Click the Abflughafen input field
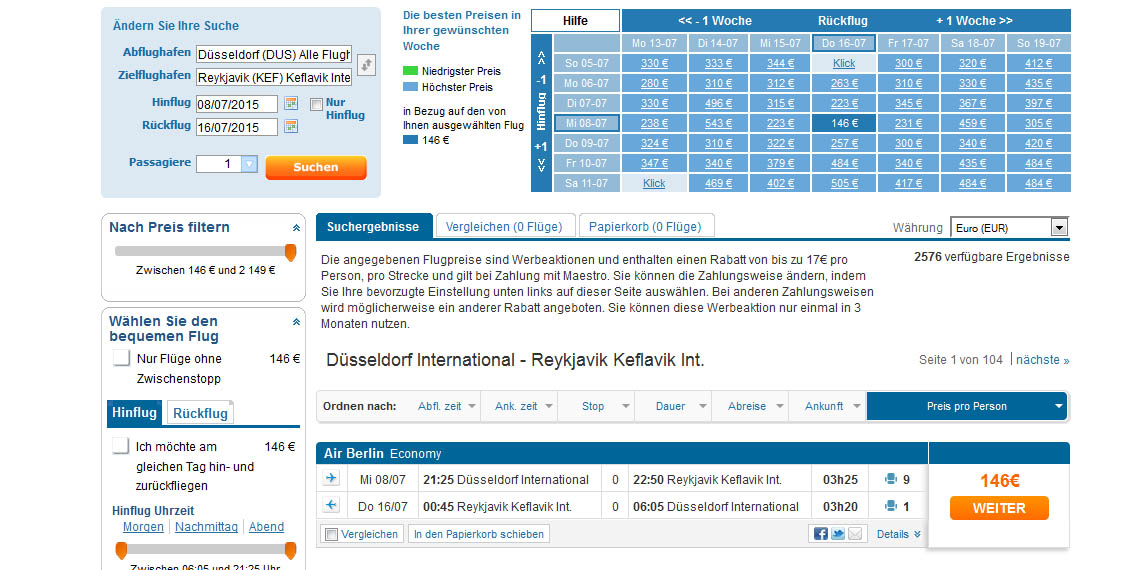 click(274, 54)
